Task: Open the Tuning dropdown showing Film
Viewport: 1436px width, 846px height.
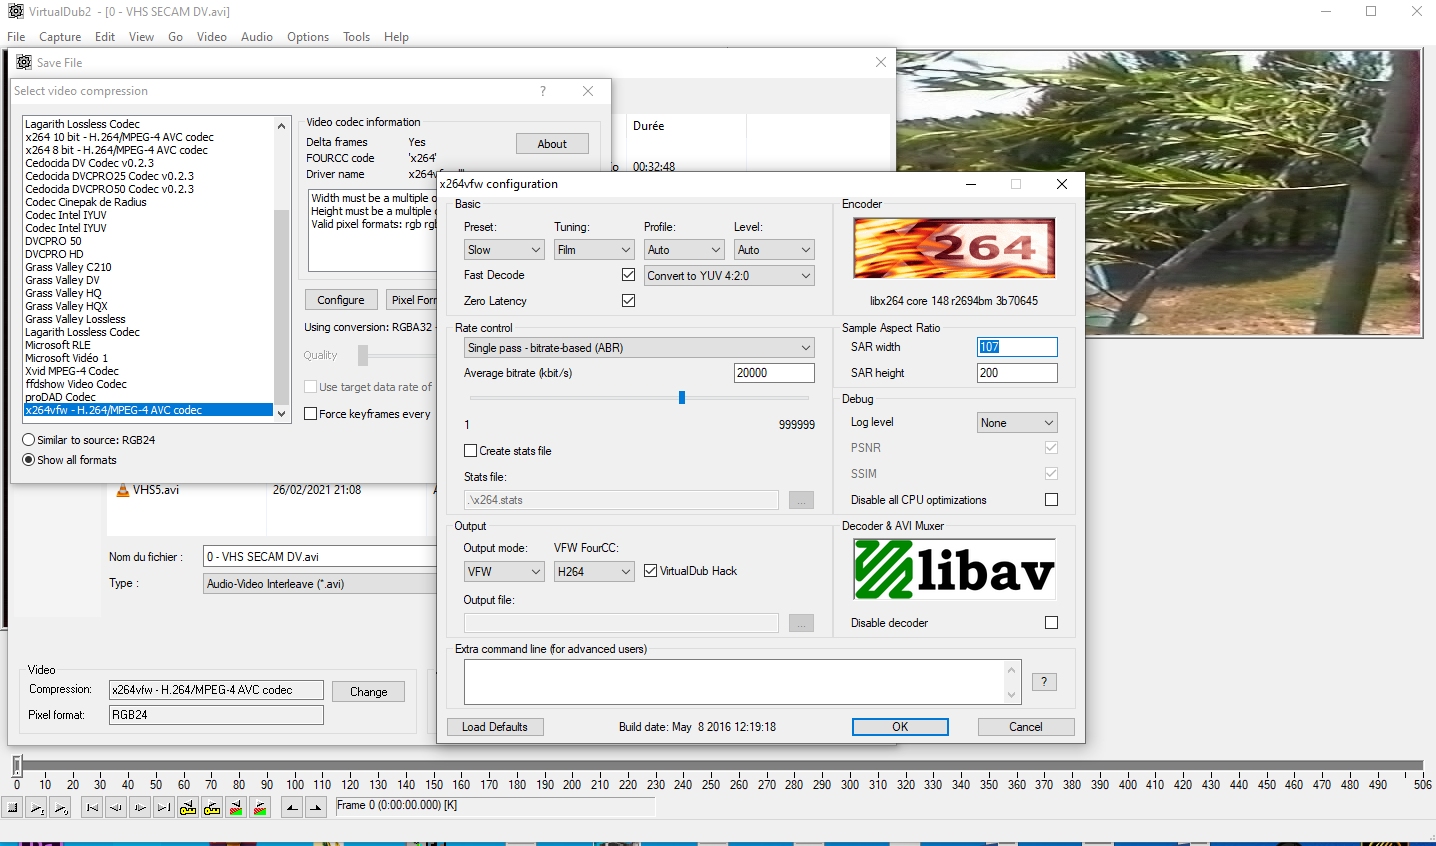Action: pyautogui.click(x=594, y=250)
